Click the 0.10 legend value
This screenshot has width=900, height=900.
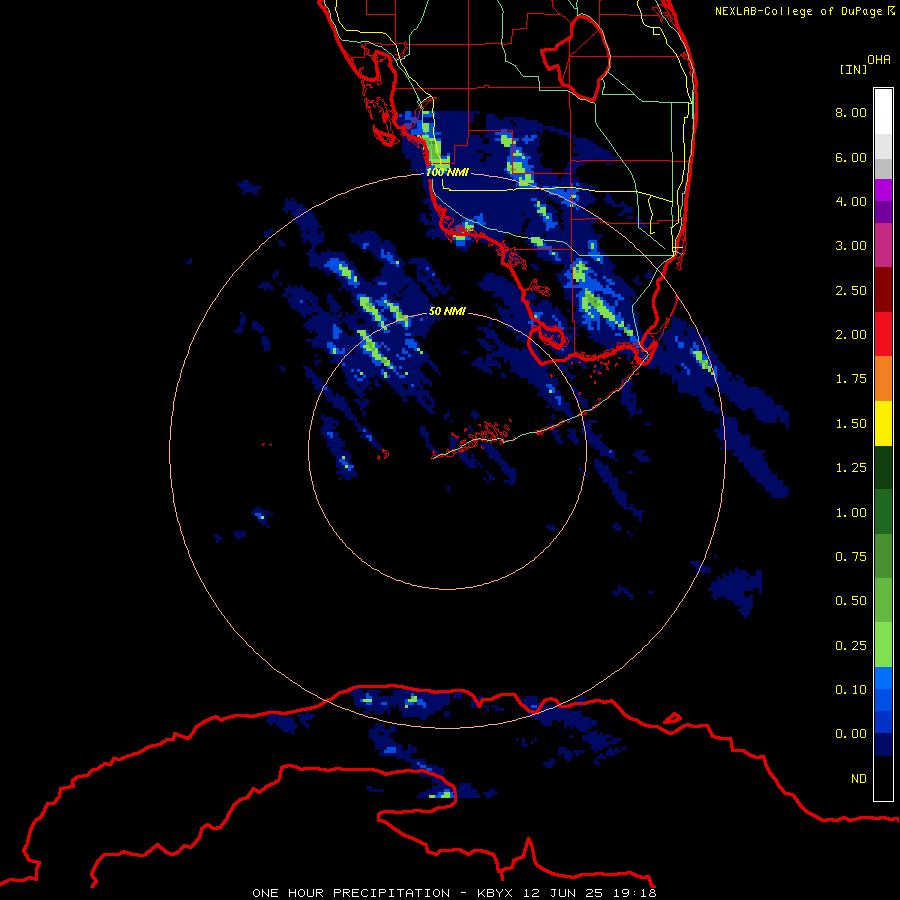tap(851, 690)
